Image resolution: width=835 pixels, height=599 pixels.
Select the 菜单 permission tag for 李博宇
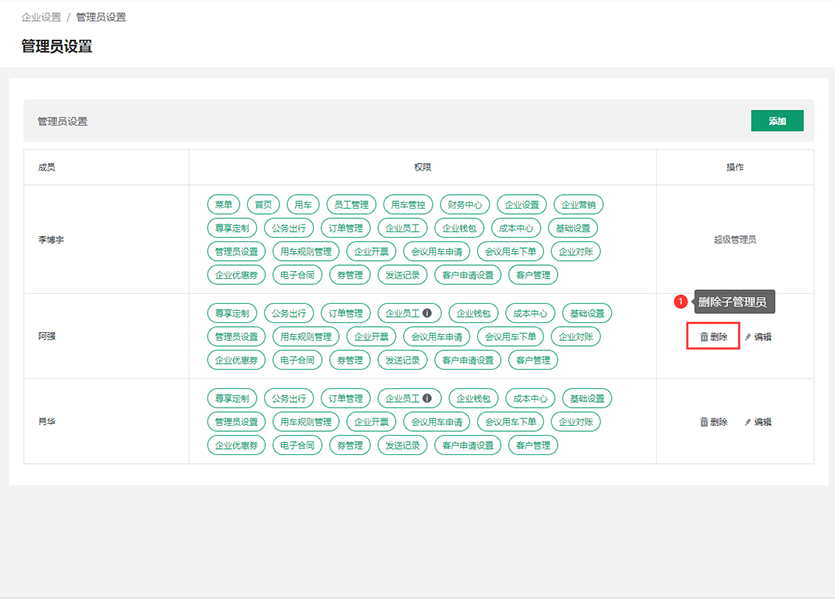click(x=222, y=204)
